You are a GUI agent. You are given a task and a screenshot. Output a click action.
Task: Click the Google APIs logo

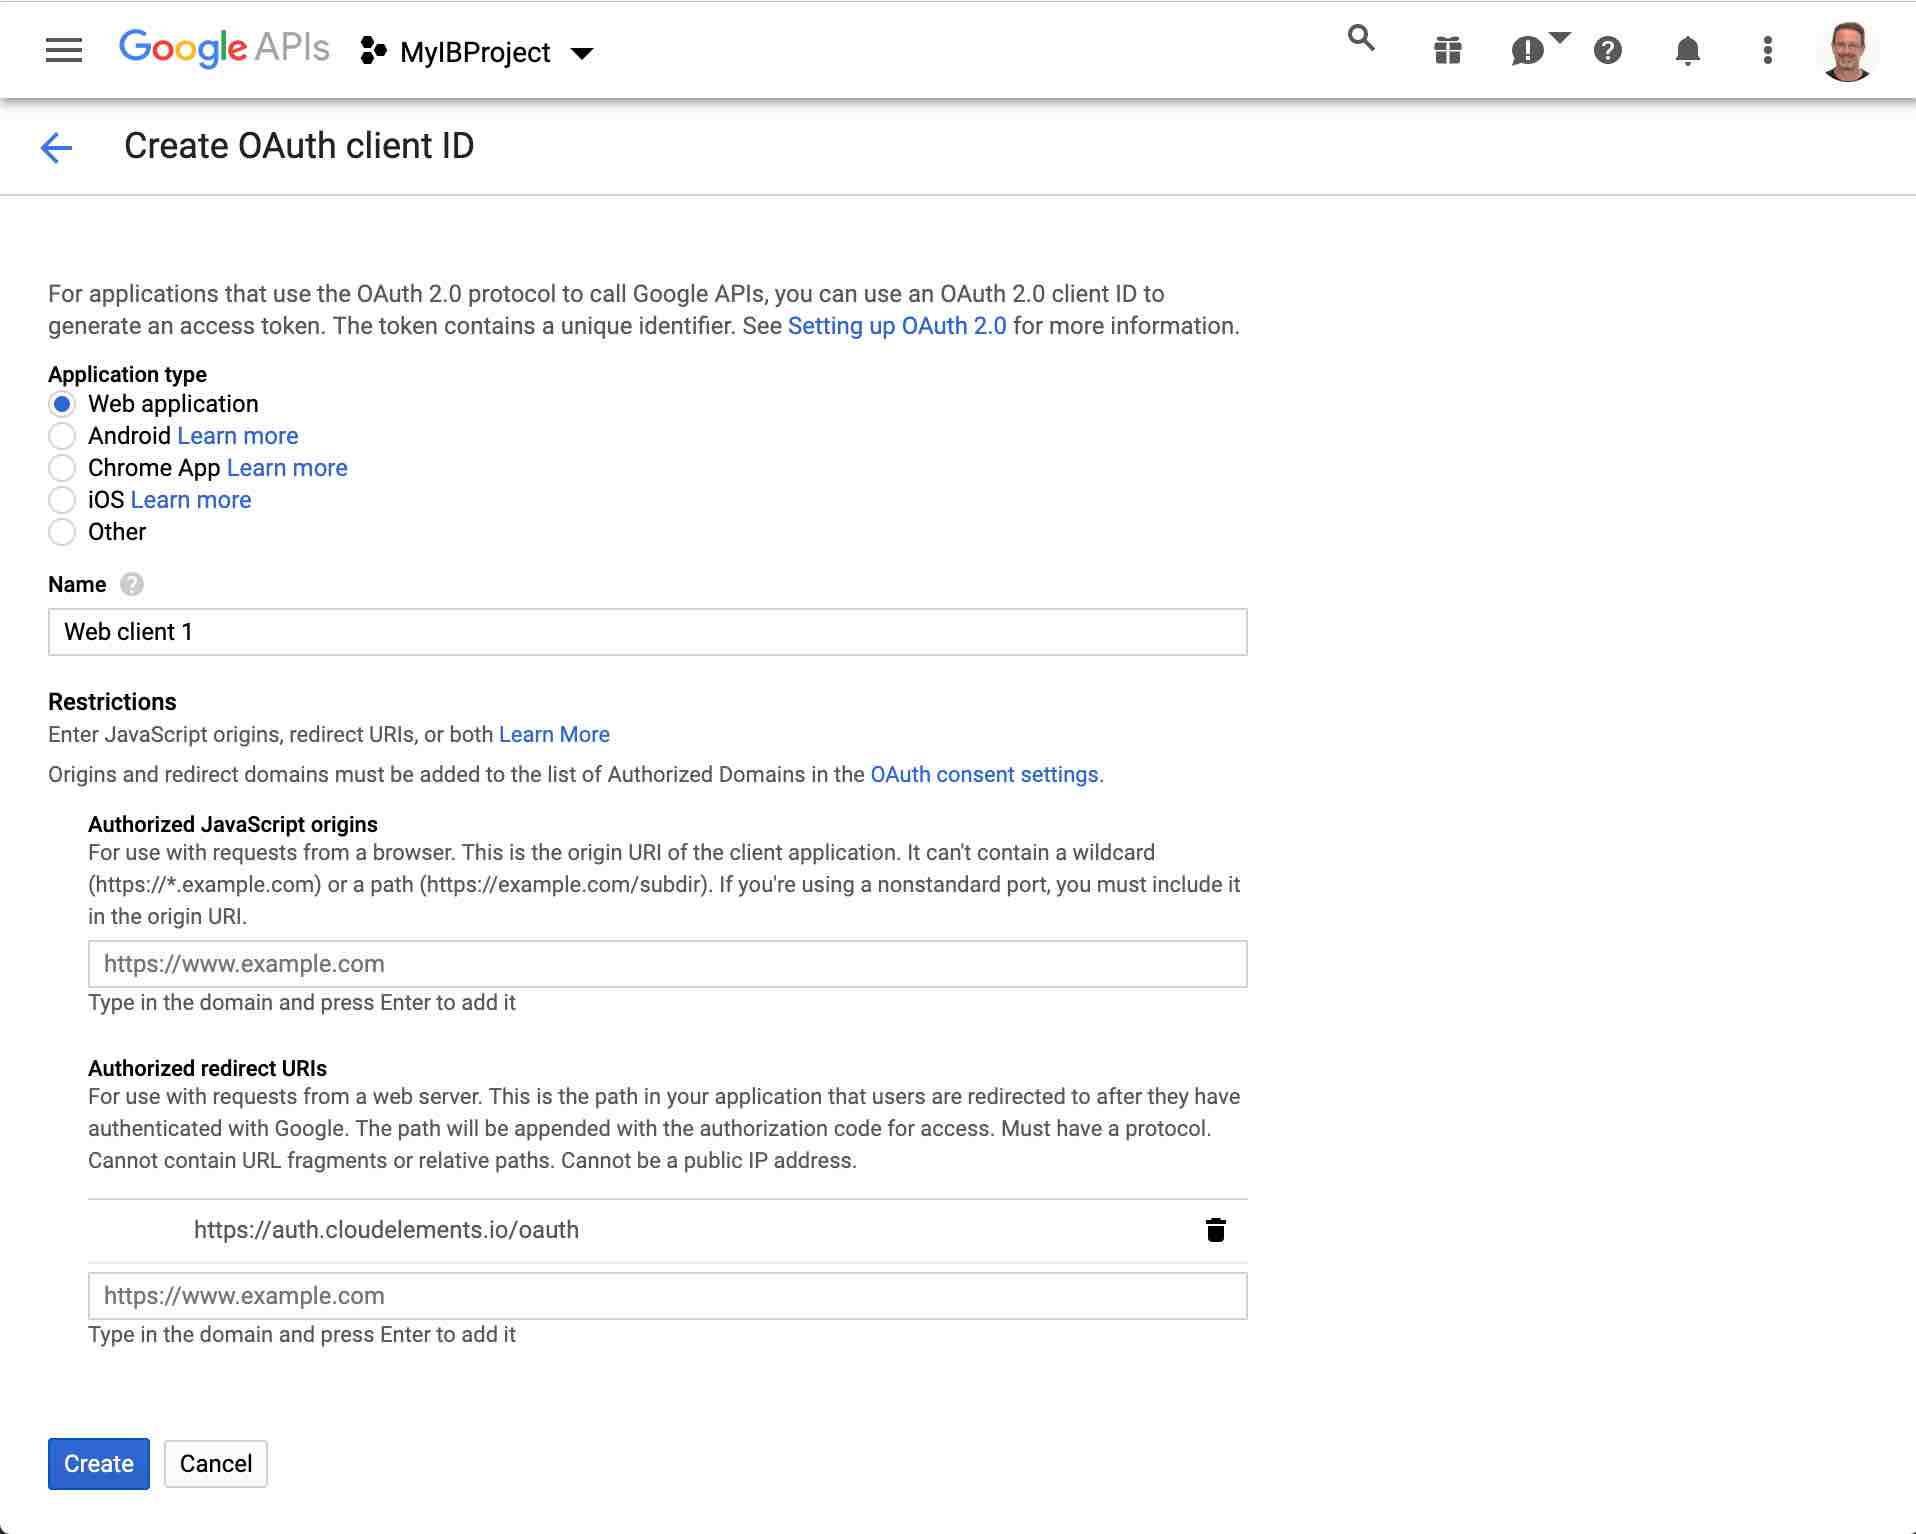point(224,48)
